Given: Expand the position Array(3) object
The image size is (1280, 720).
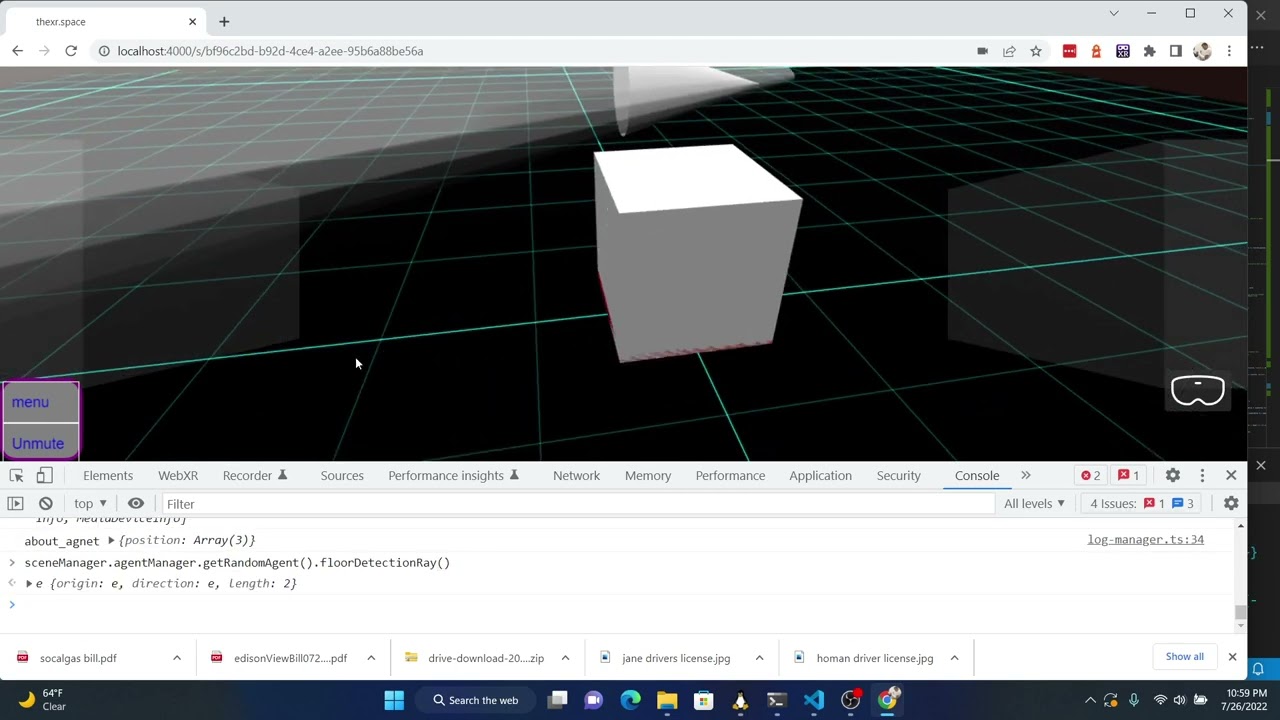Looking at the screenshot, I should (x=111, y=540).
